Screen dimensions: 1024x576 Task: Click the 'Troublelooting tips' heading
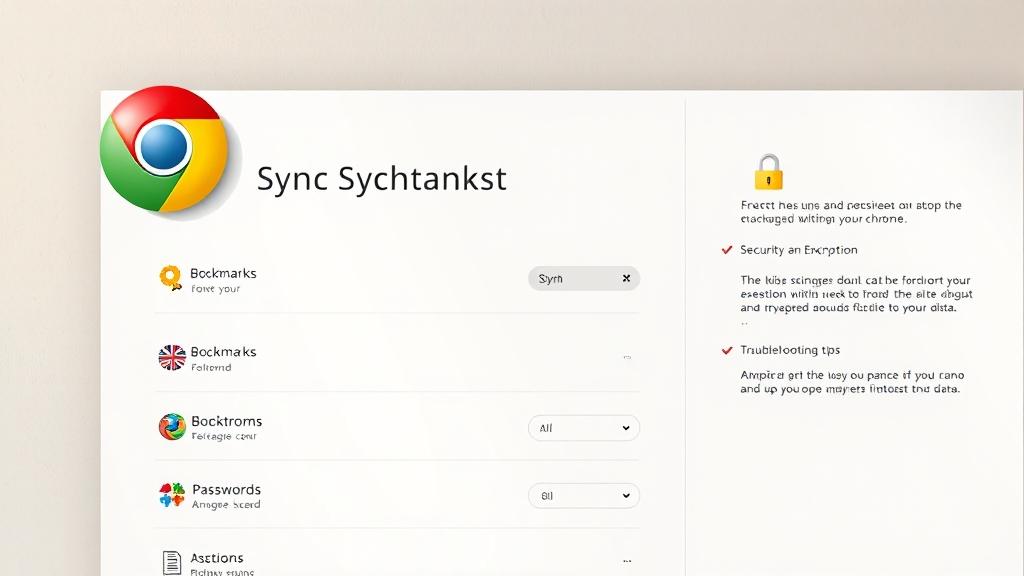(790, 350)
